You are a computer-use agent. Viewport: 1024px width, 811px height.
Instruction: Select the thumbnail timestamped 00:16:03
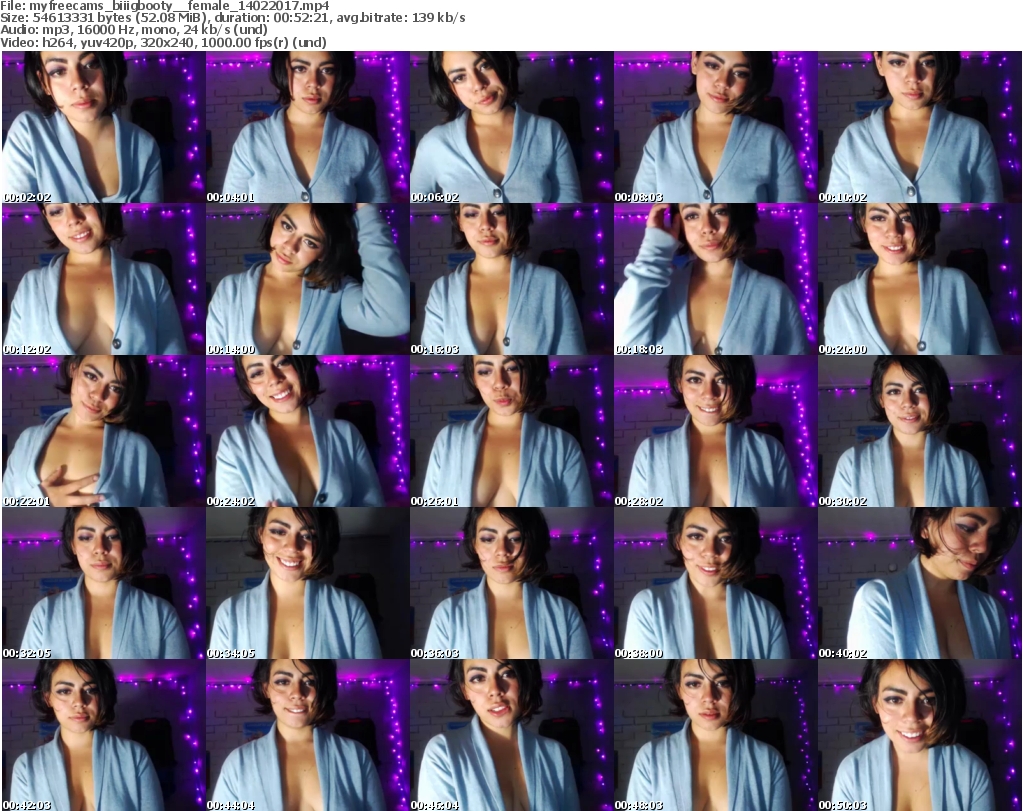[511, 279]
